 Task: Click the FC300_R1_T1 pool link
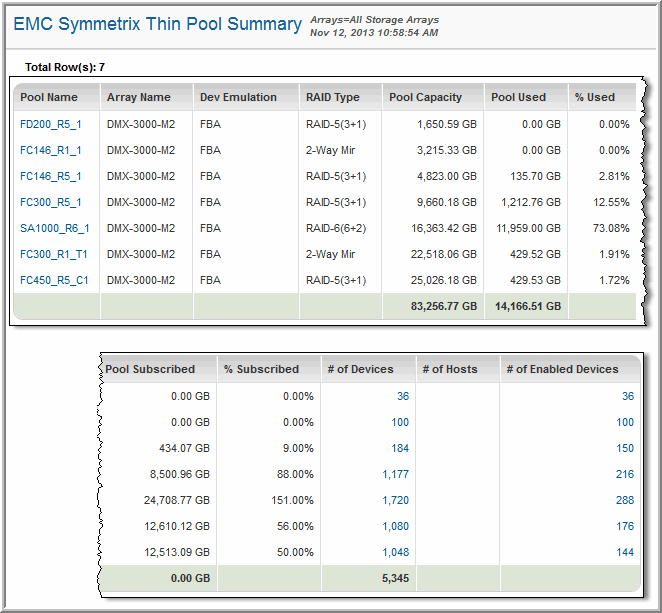tap(54, 254)
